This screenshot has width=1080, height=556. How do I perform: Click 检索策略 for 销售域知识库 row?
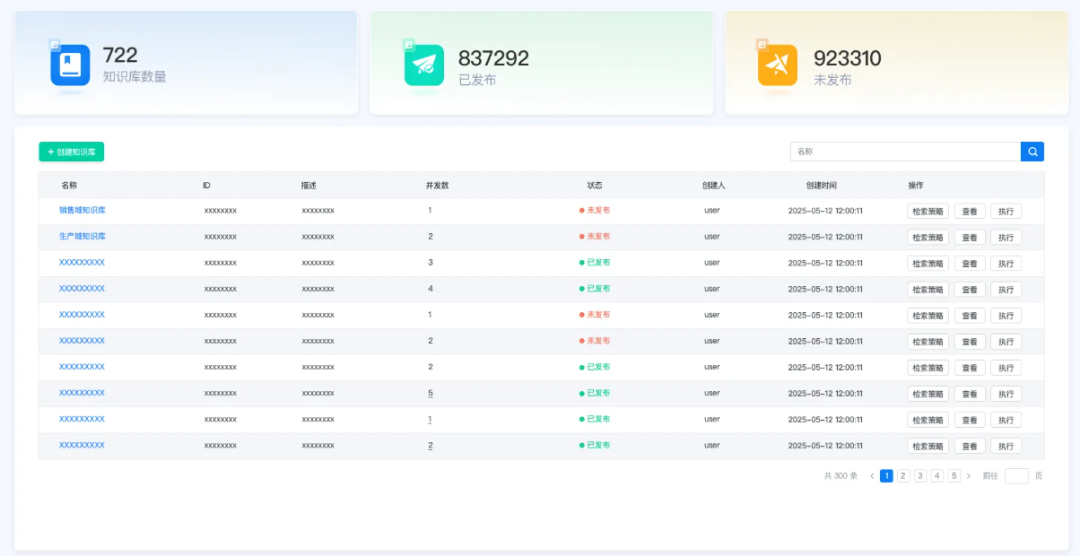click(928, 212)
